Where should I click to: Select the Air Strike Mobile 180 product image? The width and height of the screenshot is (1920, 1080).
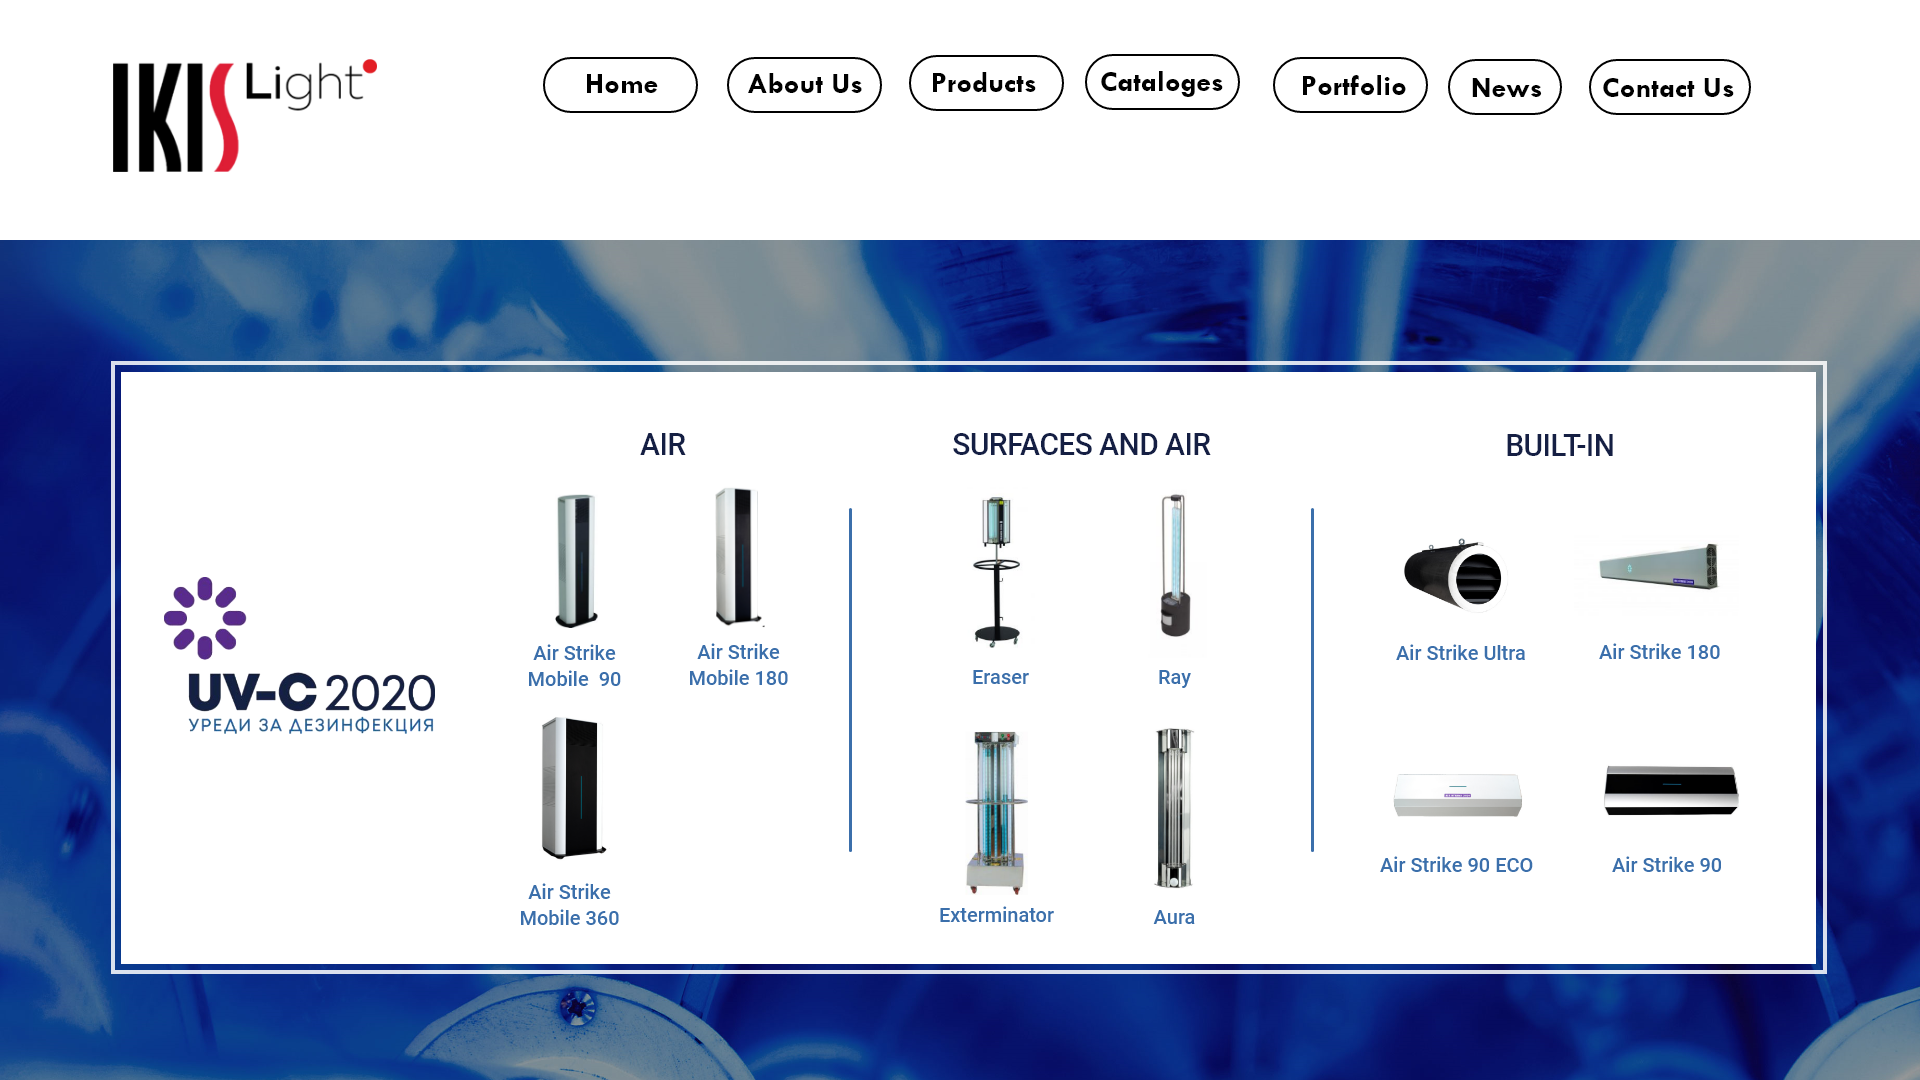click(739, 557)
